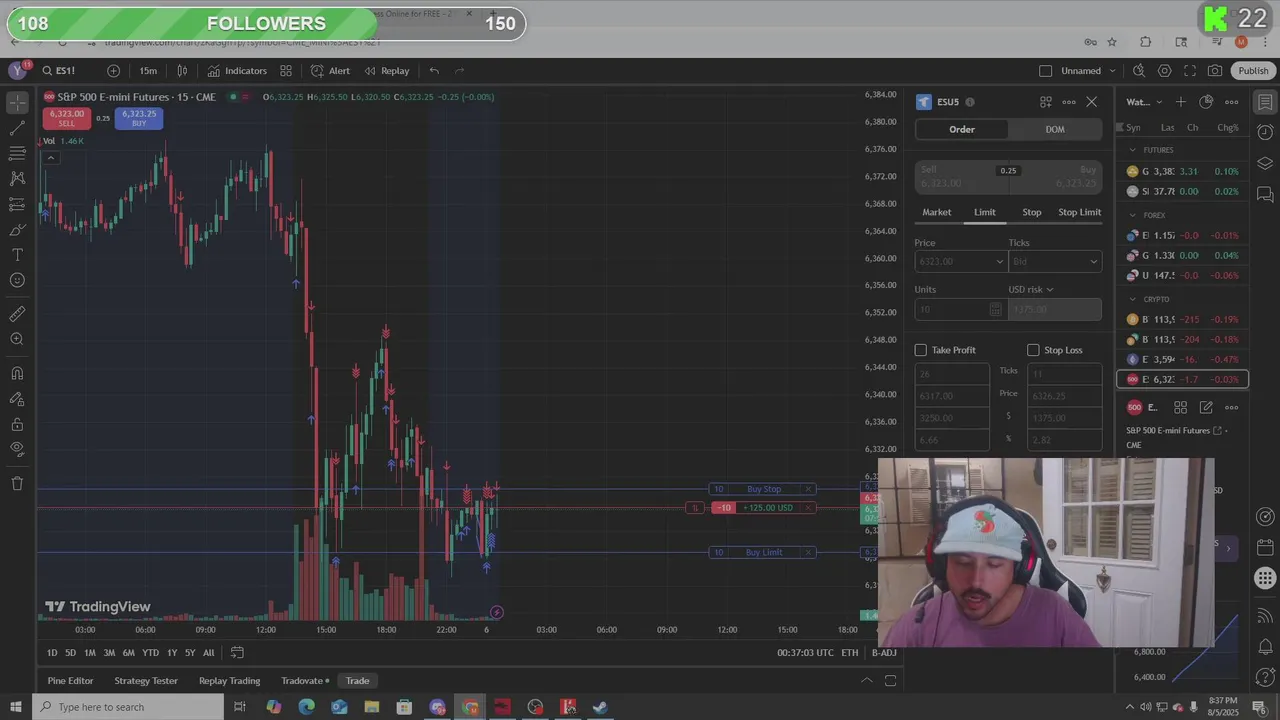Start bar Replay mode
Screen dimensions: 1280x720
387,71
